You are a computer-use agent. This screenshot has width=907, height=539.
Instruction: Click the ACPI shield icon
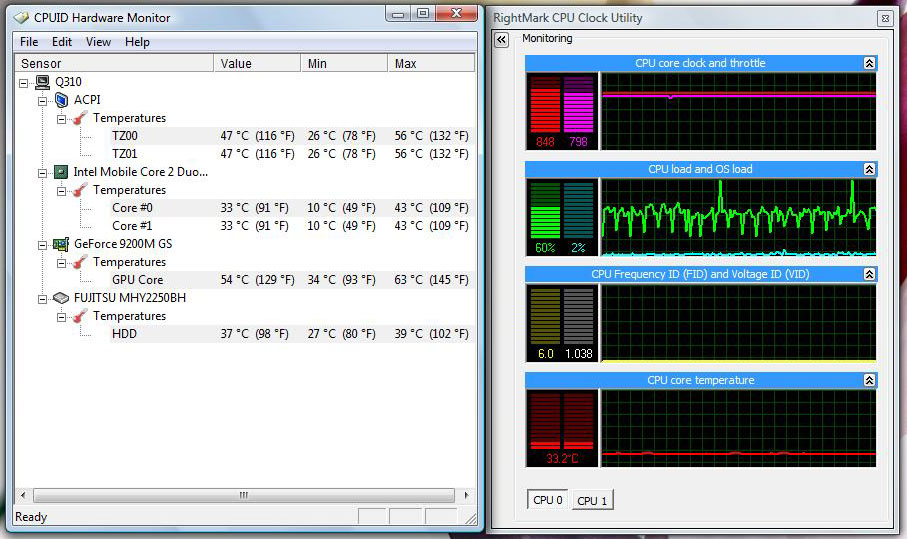pos(61,100)
